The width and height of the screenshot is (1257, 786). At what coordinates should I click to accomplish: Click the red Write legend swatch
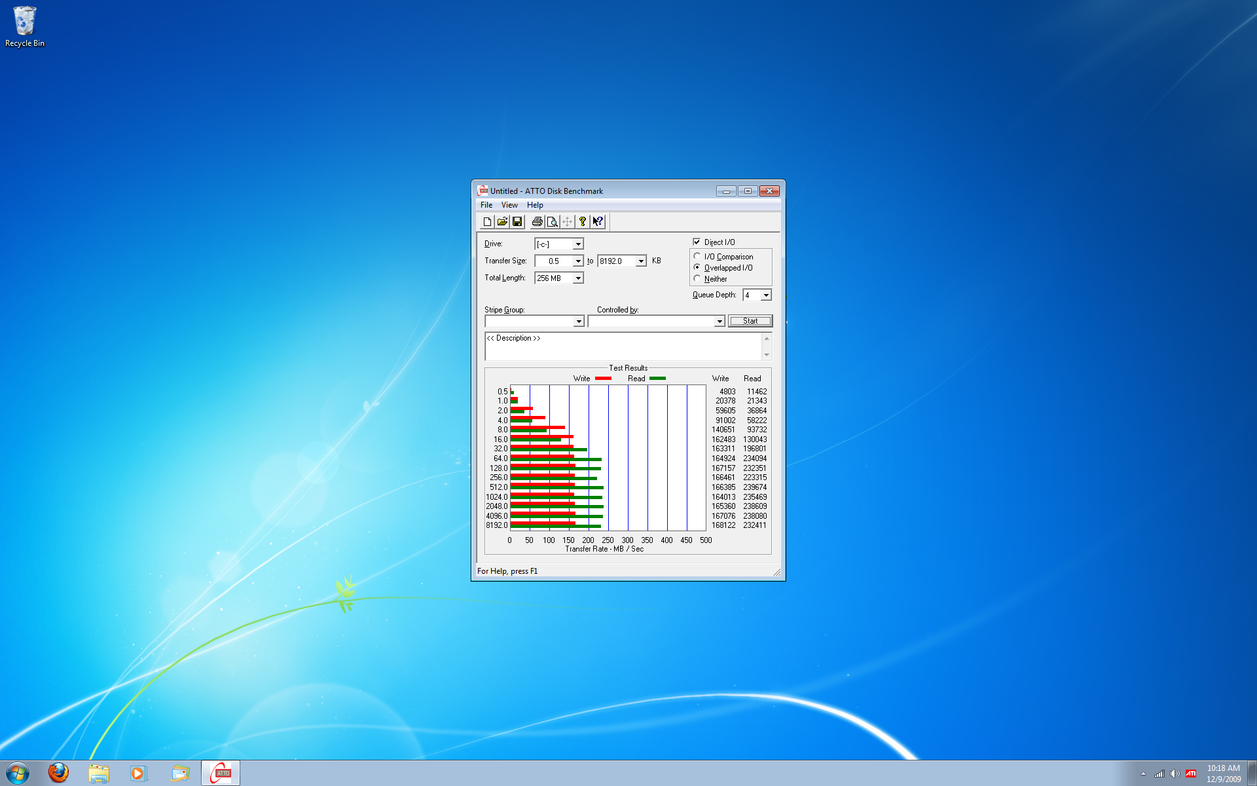point(603,379)
